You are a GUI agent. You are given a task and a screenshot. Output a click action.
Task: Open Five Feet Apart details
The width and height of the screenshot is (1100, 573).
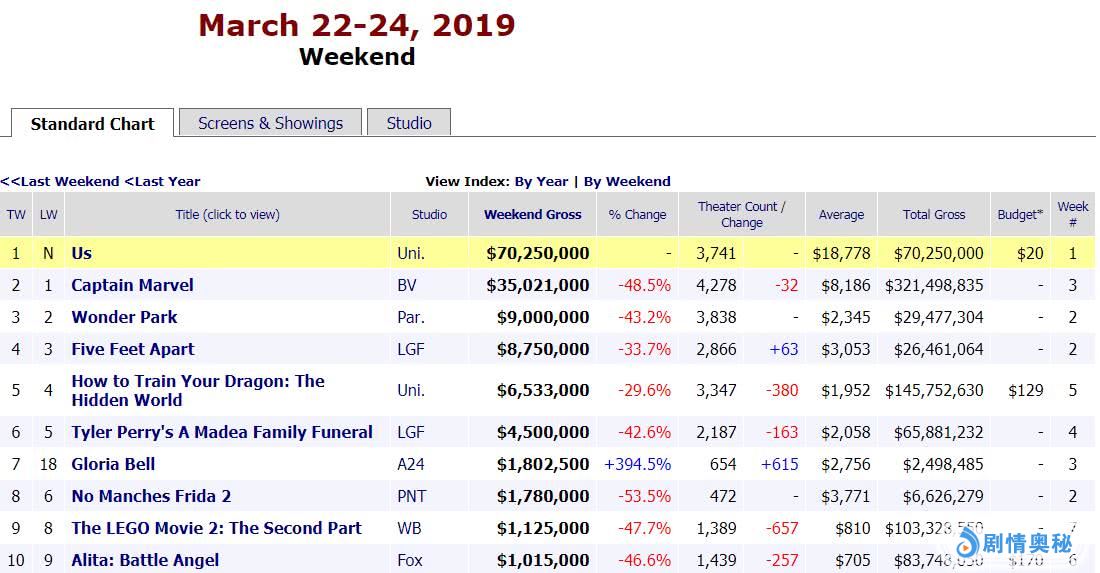coord(133,349)
